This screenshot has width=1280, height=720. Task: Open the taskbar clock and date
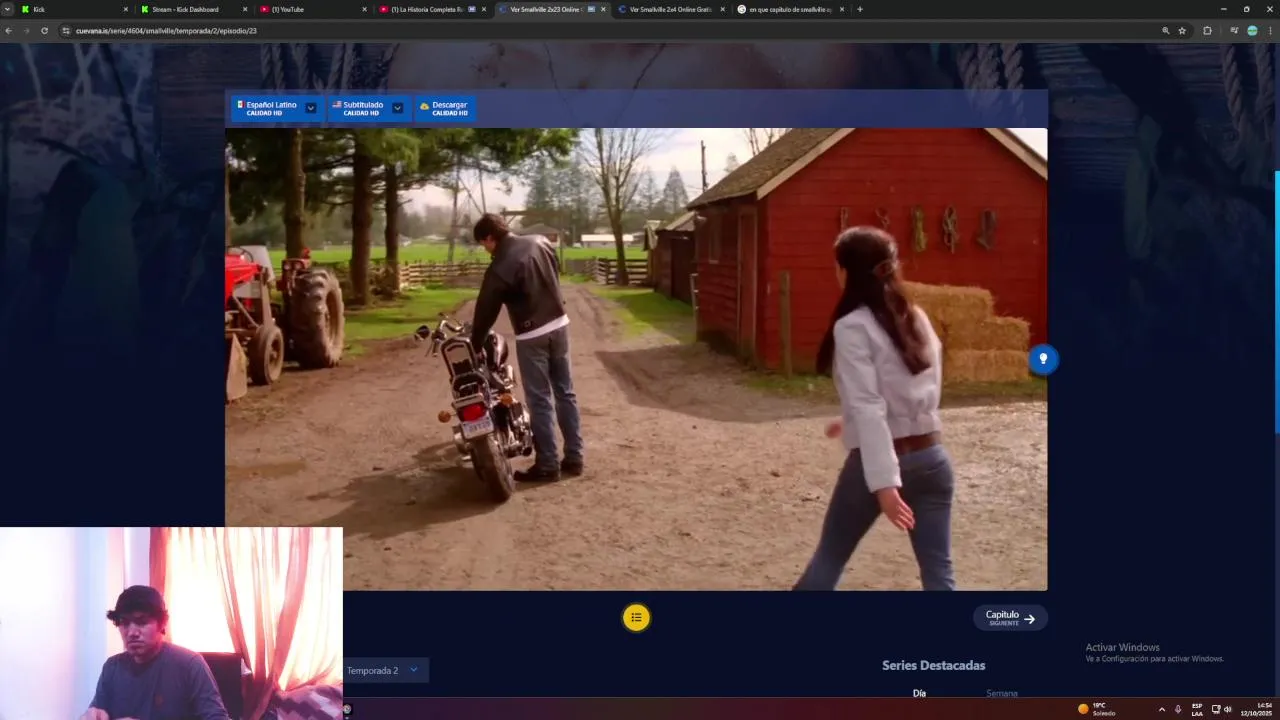pyautogui.click(x=1256, y=709)
